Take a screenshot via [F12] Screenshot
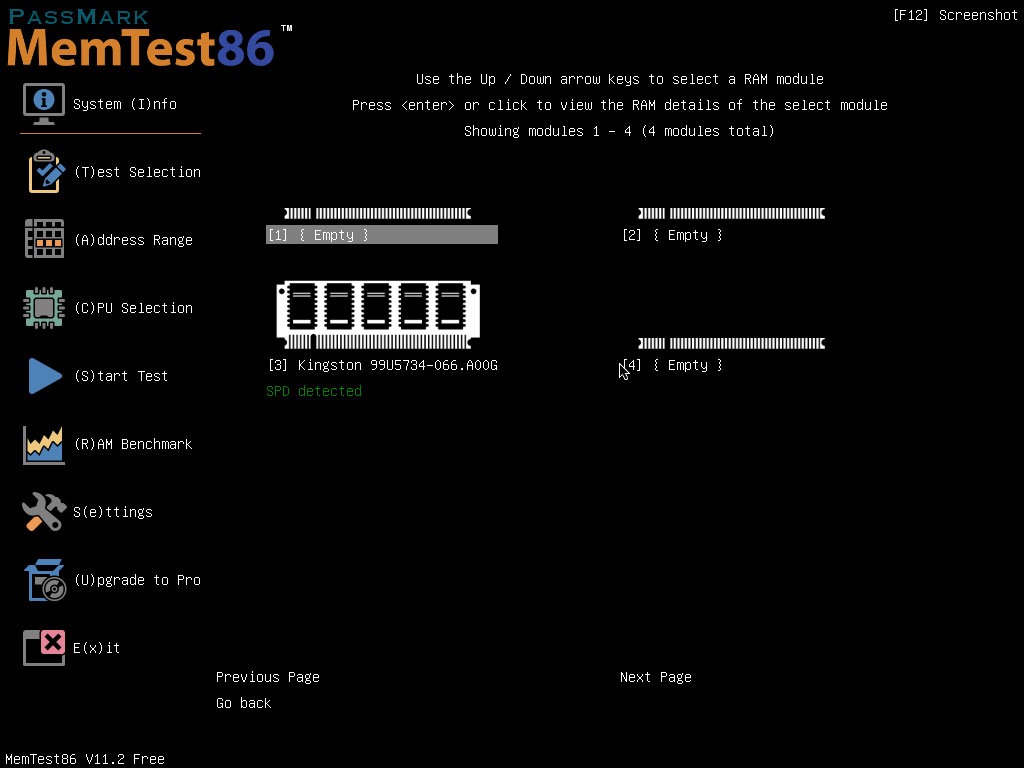1024x768 pixels. tap(955, 15)
